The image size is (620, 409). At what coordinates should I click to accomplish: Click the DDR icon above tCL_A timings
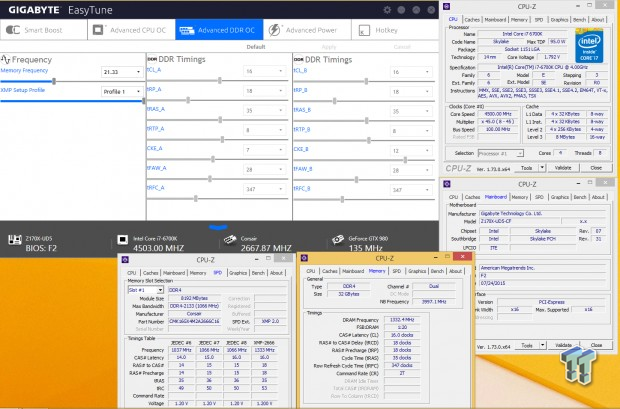(x=152, y=59)
